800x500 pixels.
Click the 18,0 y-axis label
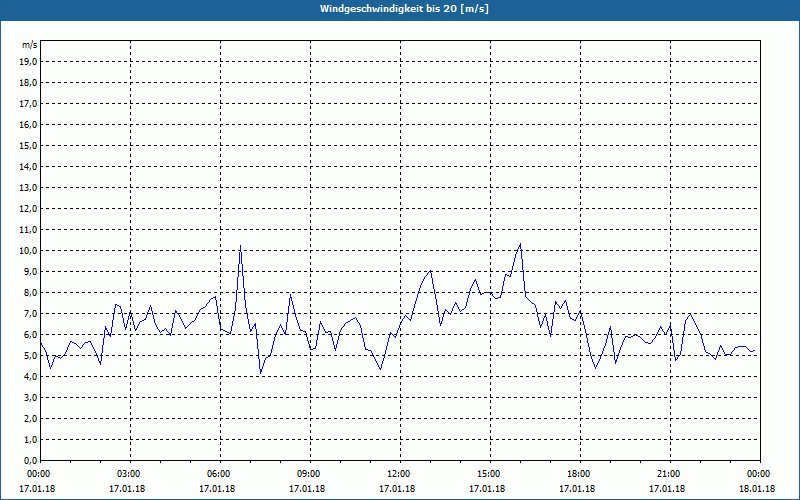pyautogui.click(x=29, y=83)
